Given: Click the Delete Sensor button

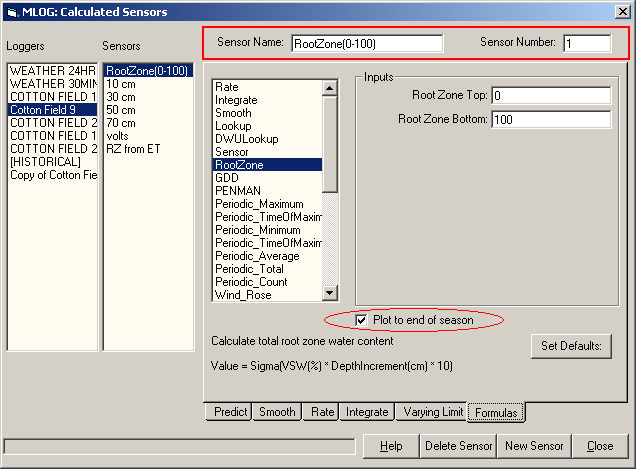Looking at the screenshot, I should pos(457,446).
